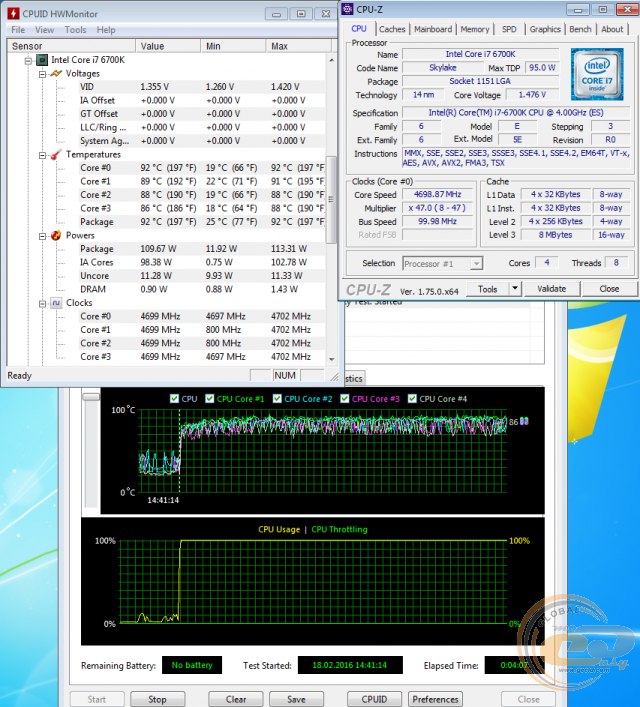Click the Temperatures thermometer icon
This screenshot has height=707, width=640.
[56, 155]
